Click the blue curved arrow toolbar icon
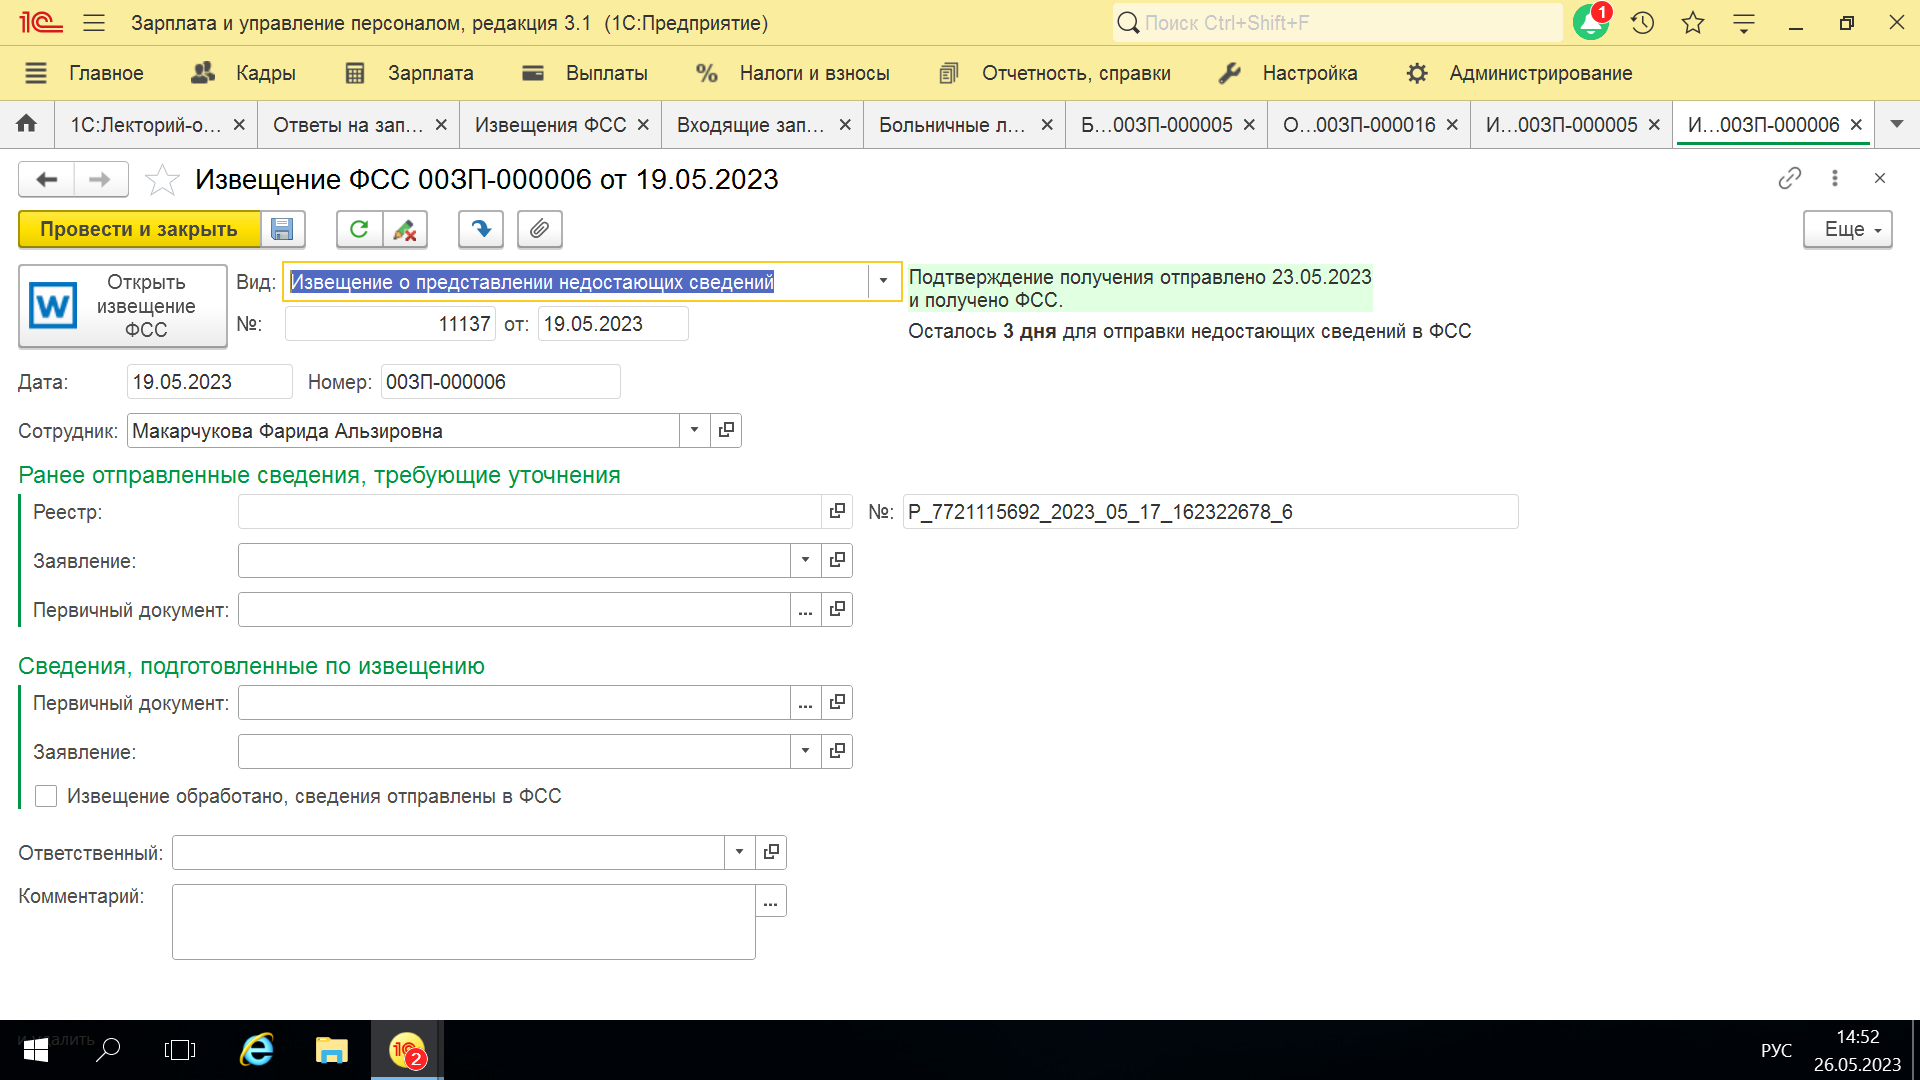 pyautogui.click(x=481, y=229)
